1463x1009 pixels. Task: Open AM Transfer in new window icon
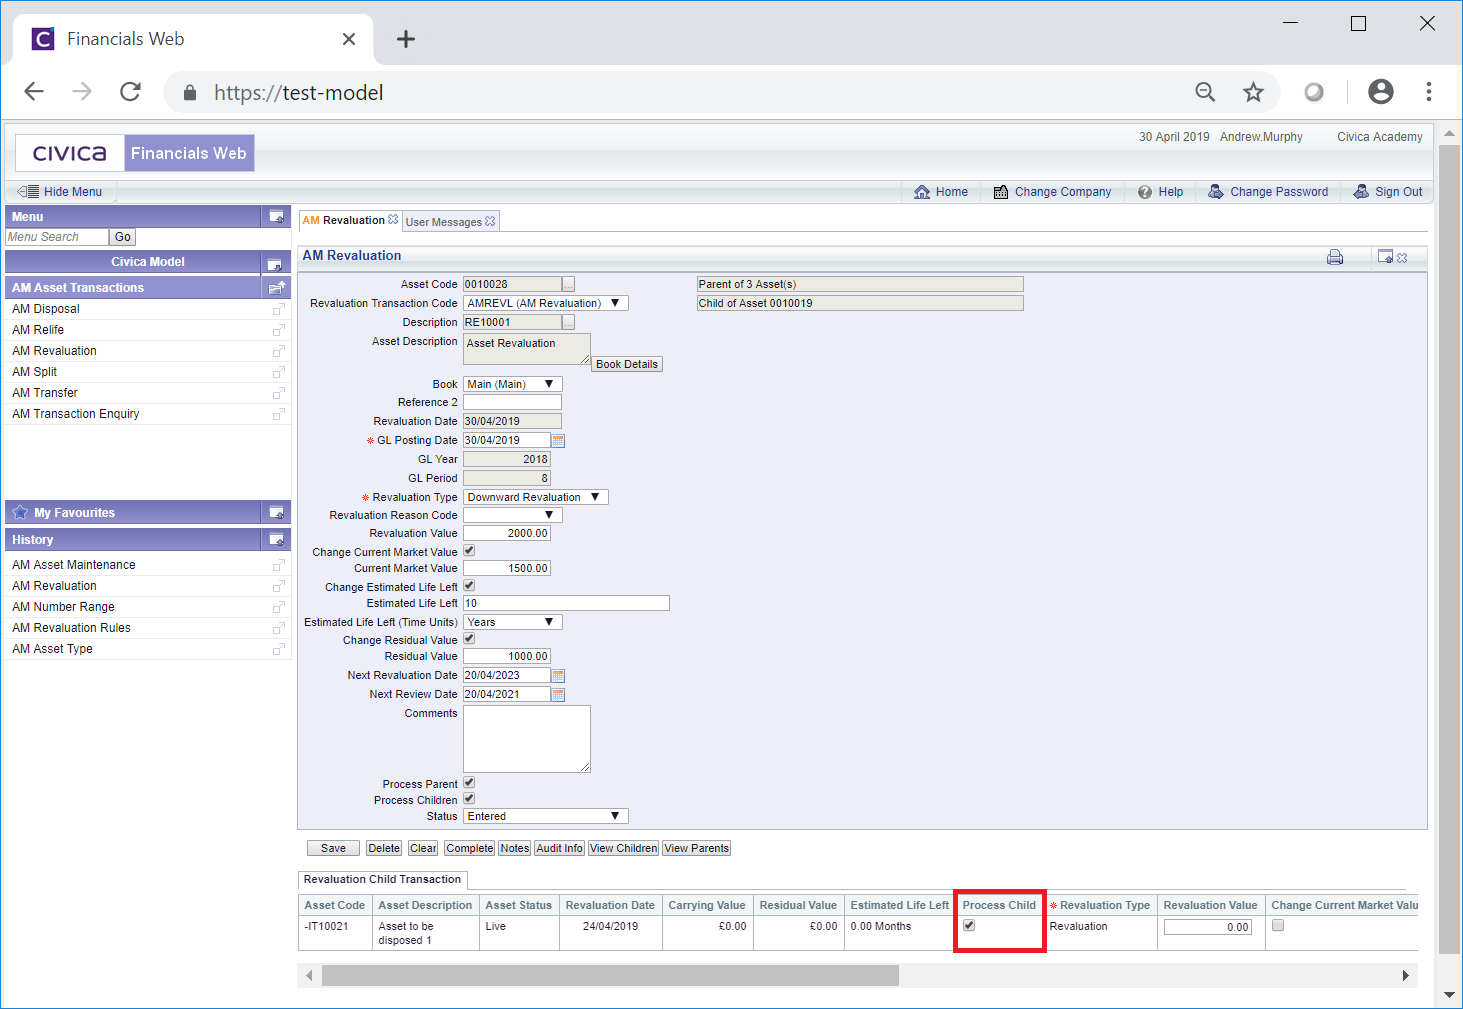point(279,393)
